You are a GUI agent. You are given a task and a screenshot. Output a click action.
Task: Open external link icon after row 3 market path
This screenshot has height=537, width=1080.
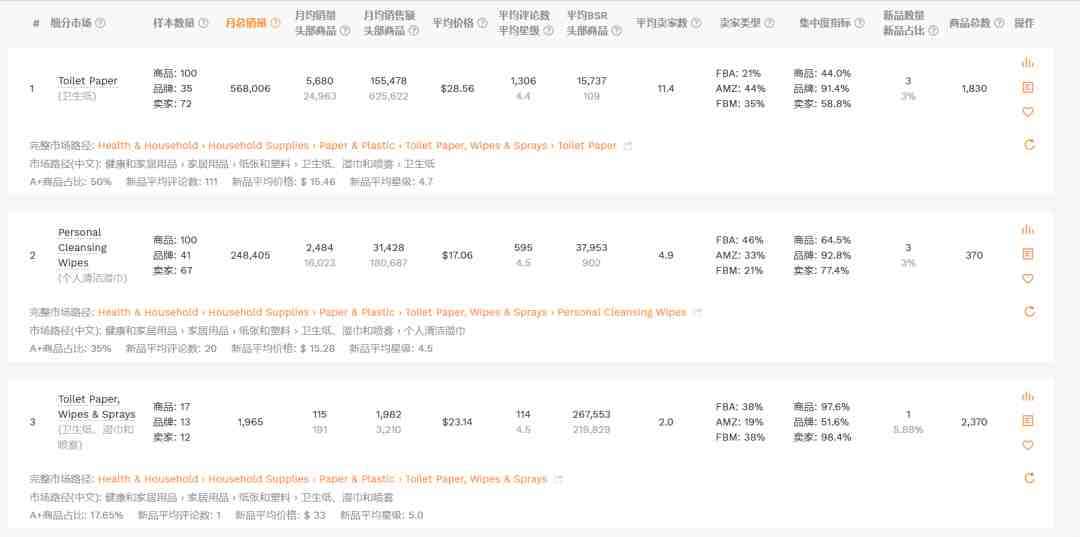pos(559,479)
